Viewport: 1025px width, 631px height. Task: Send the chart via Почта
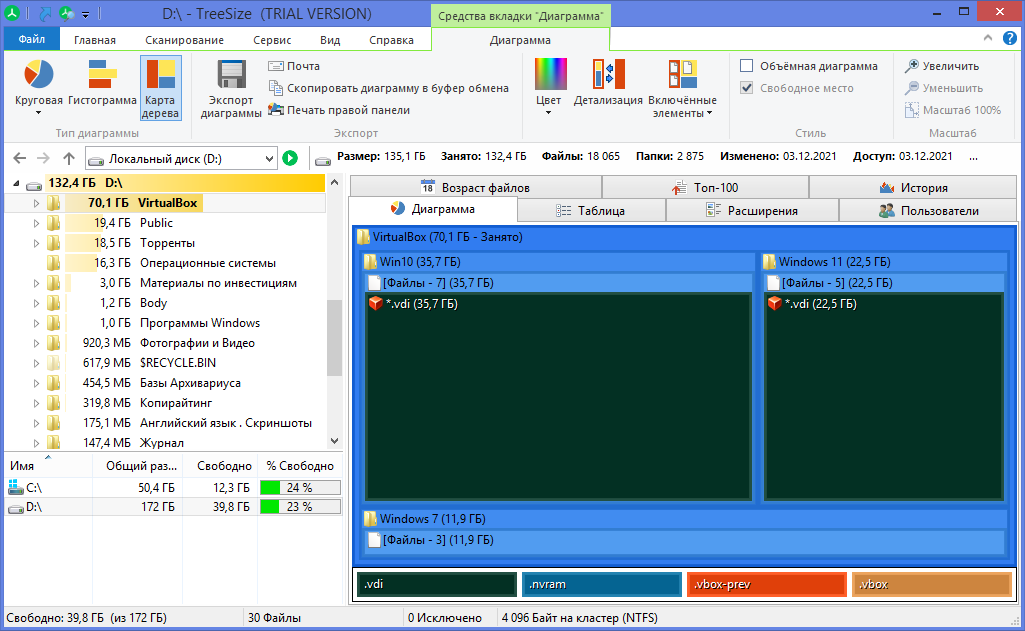pos(294,66)
